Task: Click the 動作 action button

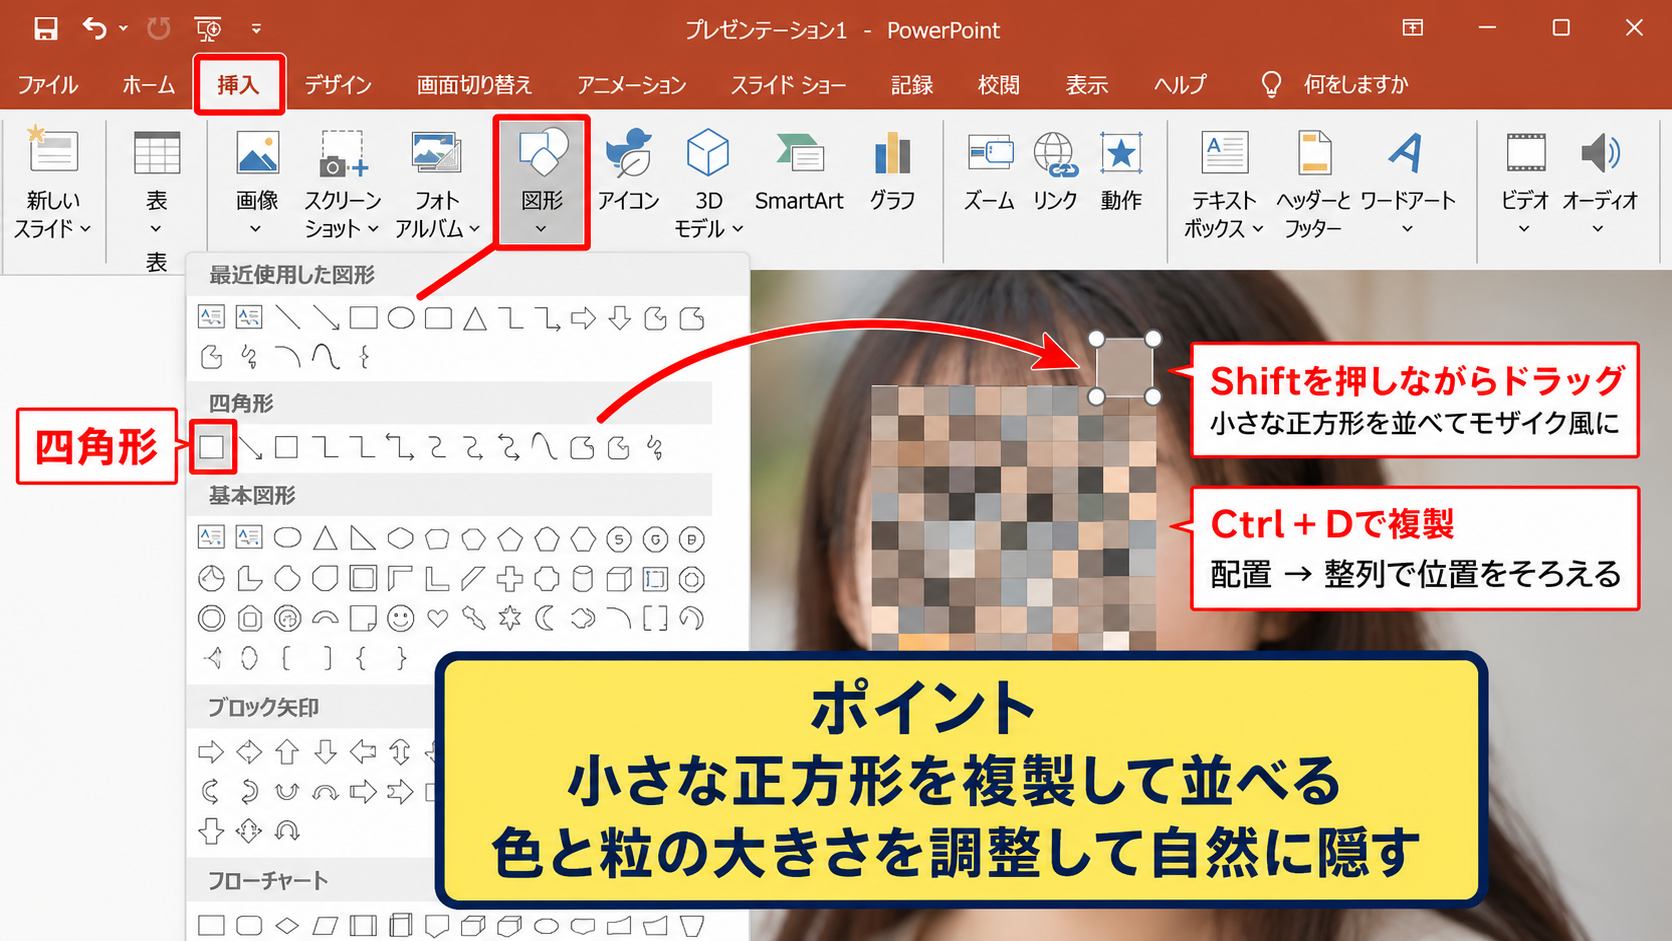Action: click(1121, 172)
